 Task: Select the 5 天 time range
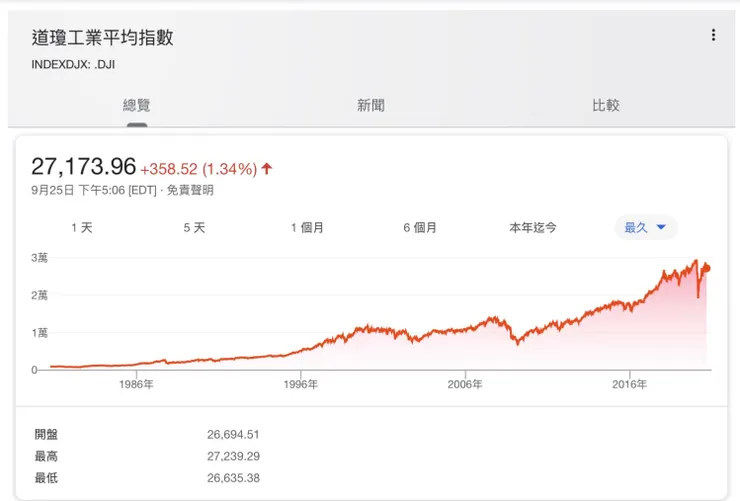[x=194, y=228]
